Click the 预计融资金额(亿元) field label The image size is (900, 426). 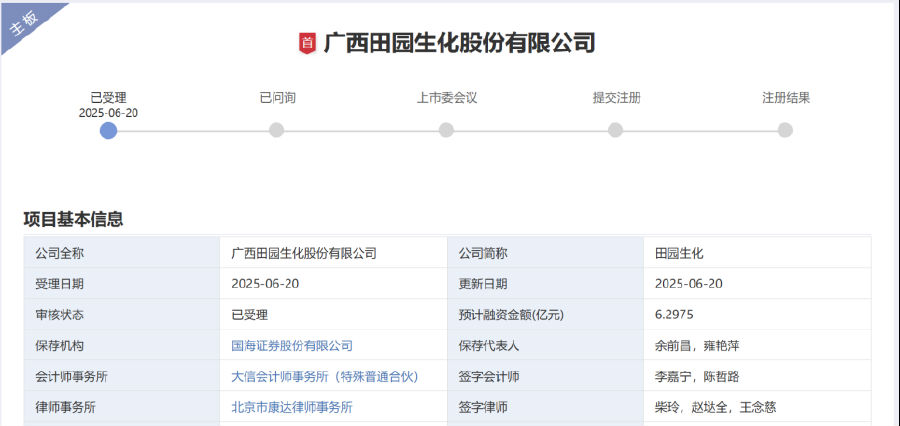click(x=511, y=315)
